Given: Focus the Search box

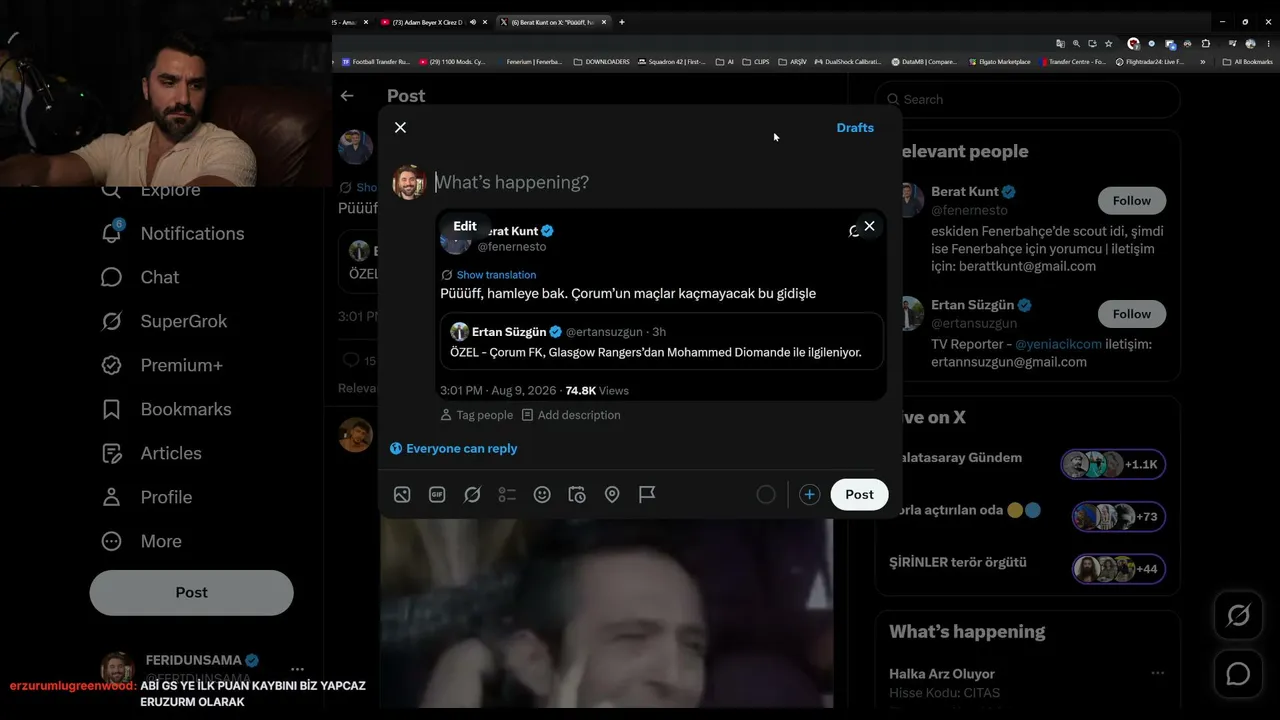Looking at the screenshot, I should point(1028,99).
